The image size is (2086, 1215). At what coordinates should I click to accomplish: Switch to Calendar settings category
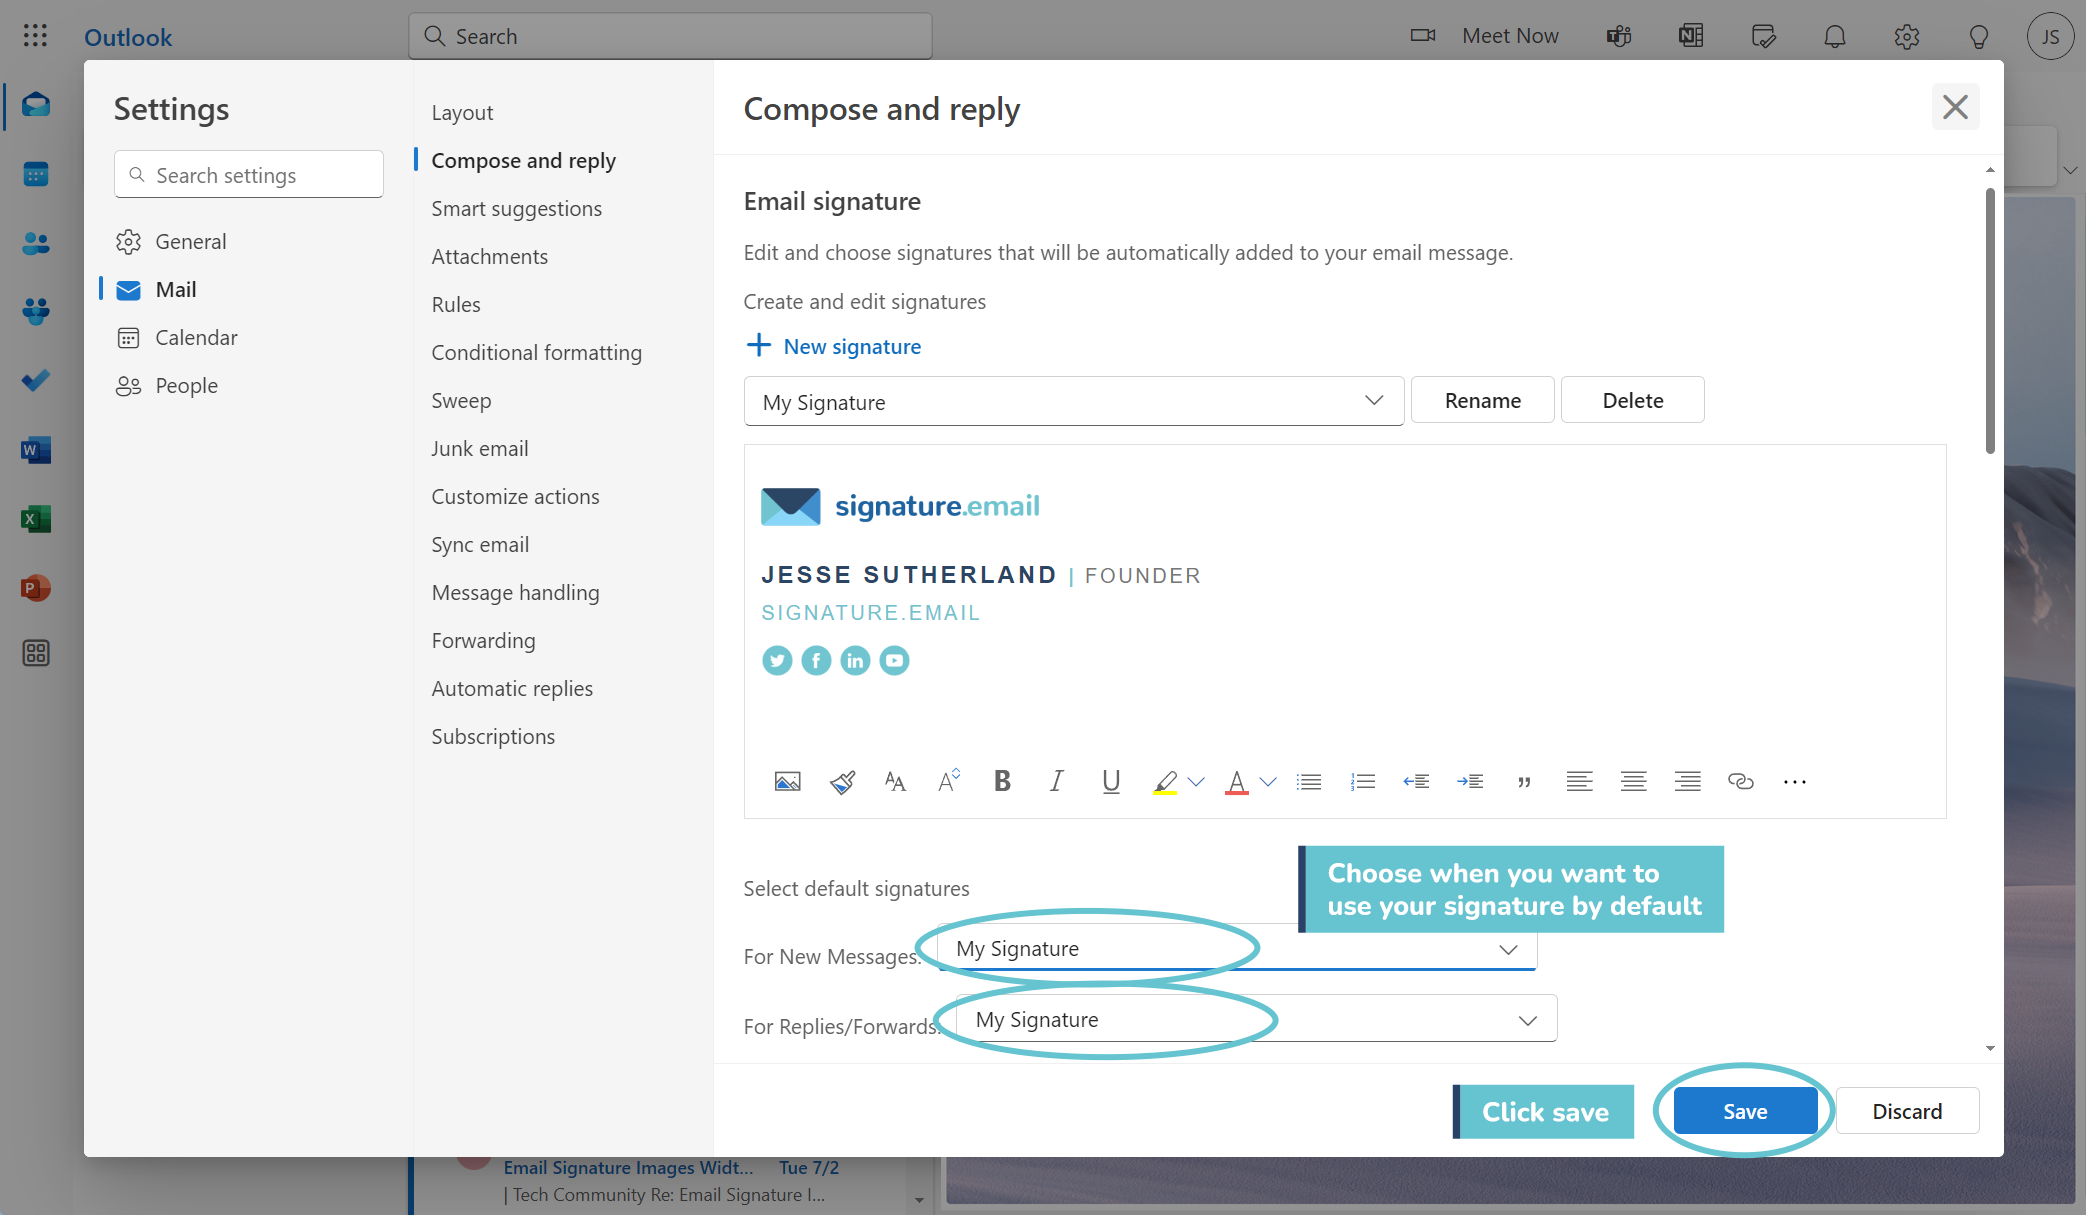[196, 337]
